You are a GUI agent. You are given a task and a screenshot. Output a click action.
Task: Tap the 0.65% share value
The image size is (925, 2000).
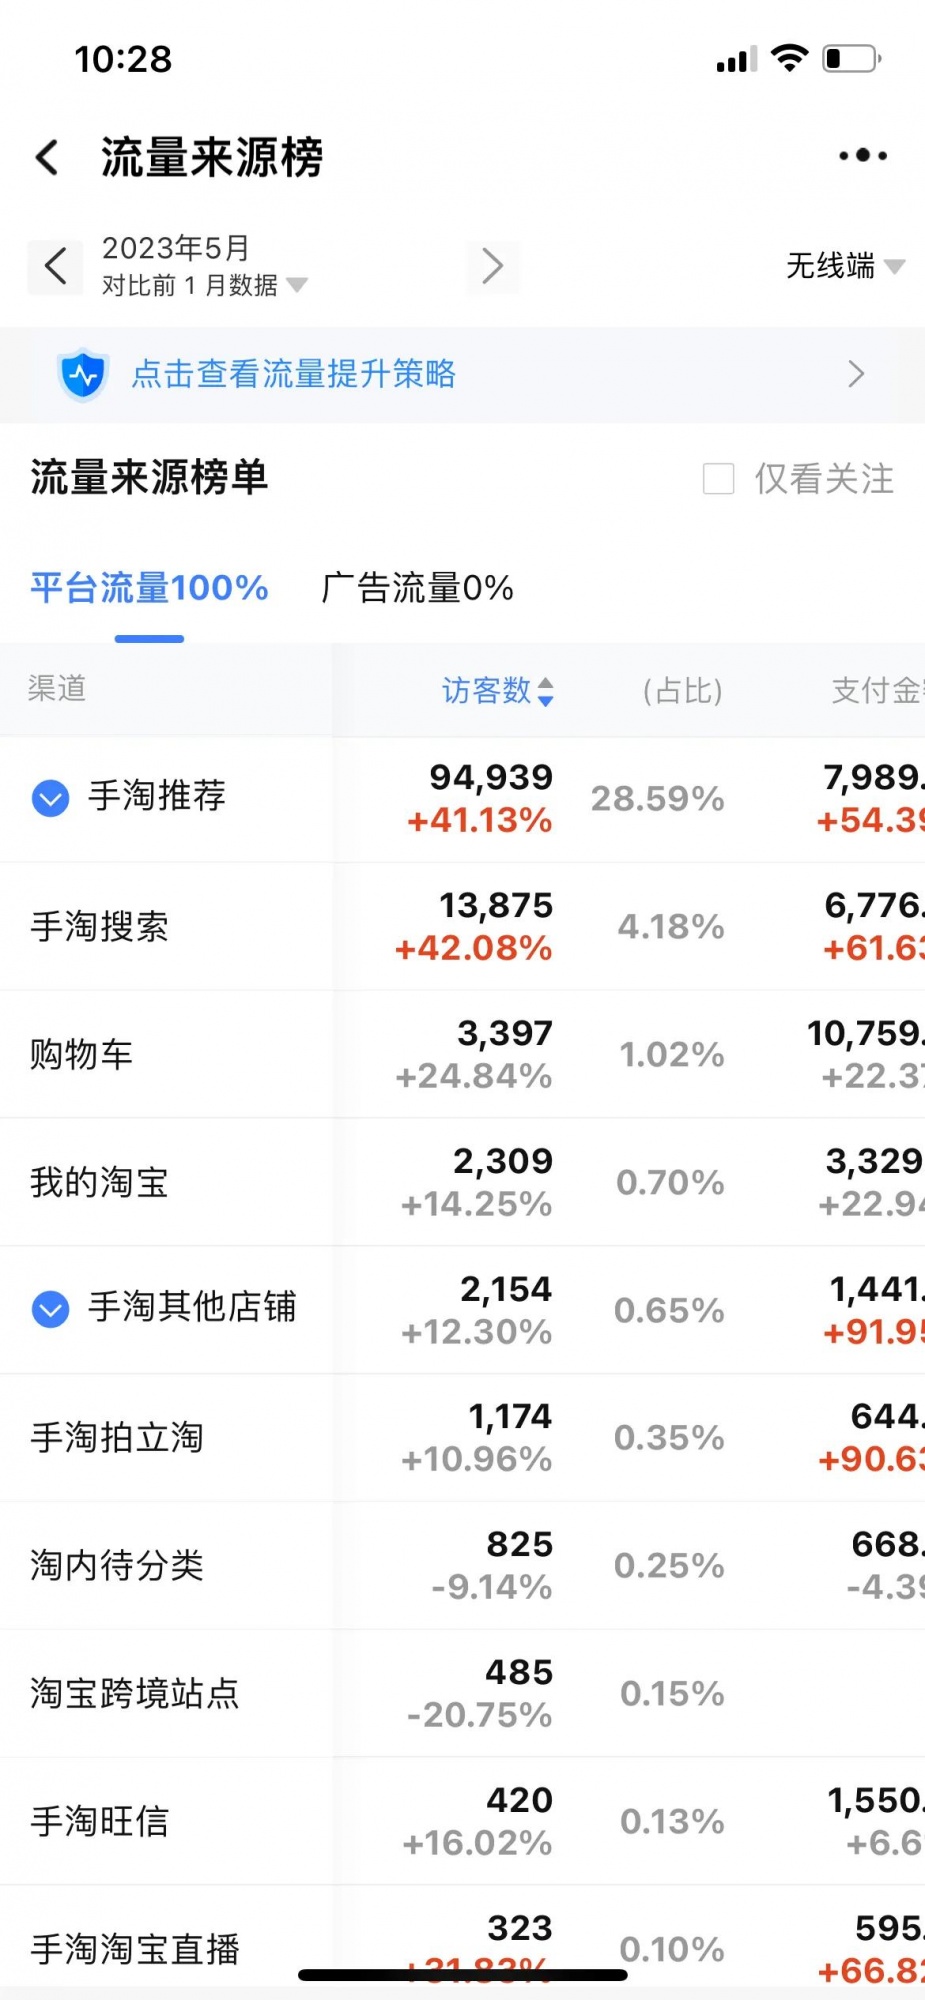pyautogui.click(x=669, y=1310)
